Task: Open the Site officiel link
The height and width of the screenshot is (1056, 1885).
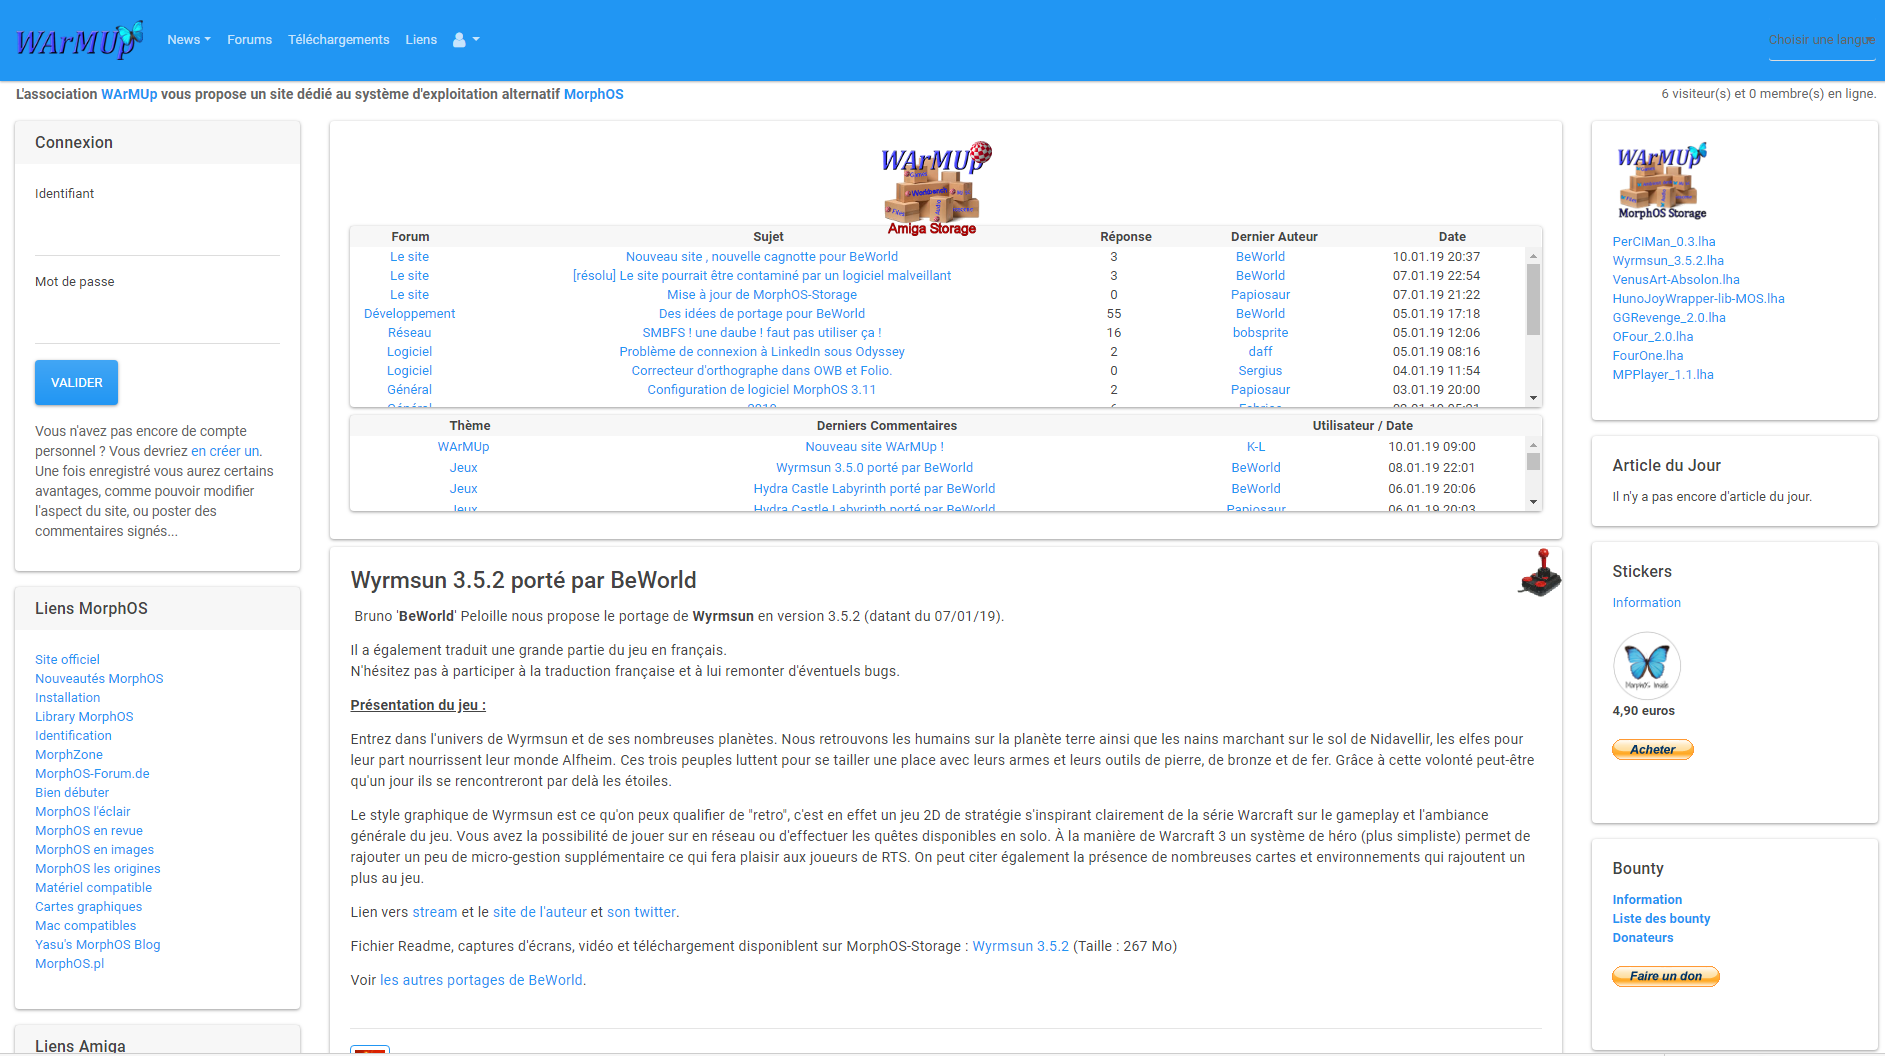Action: click(x=67, y=660)
